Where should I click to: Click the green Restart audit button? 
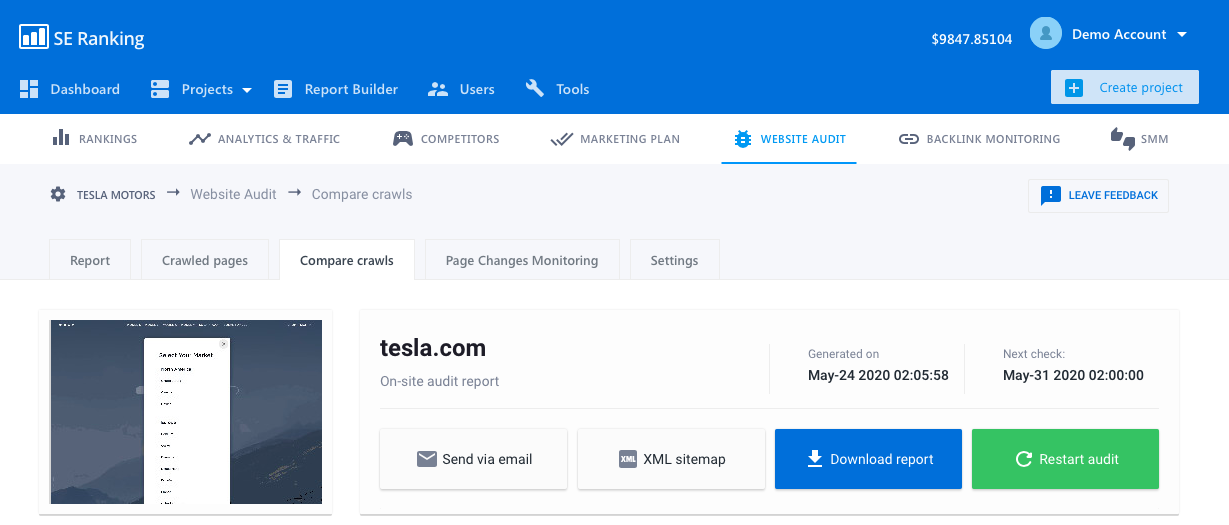[x=1065, y=459]
